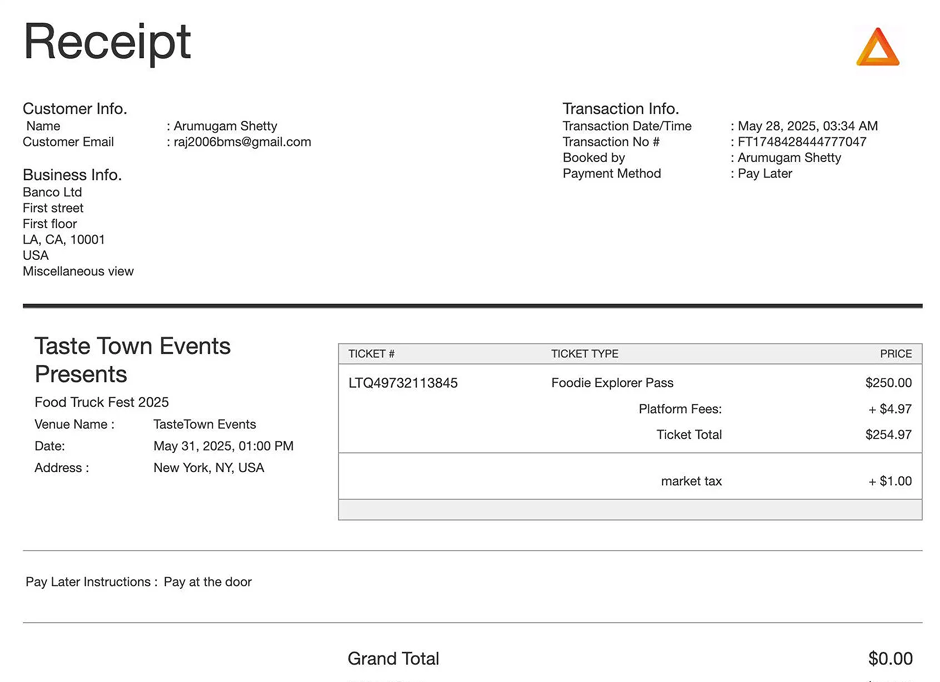
Task: Select the Ticket Total value $254.97
Action: pos(888,435)
